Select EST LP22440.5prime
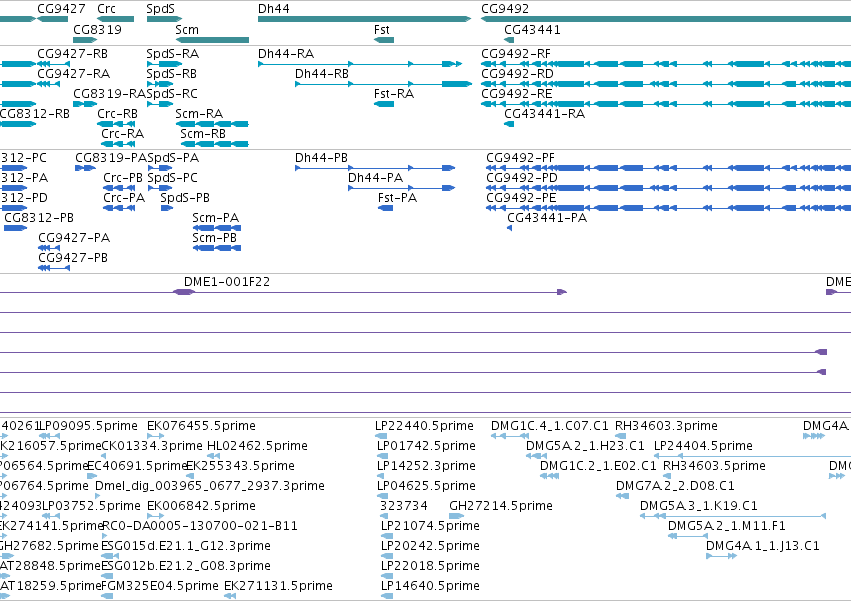851x601 pixels. coord(381,436)
